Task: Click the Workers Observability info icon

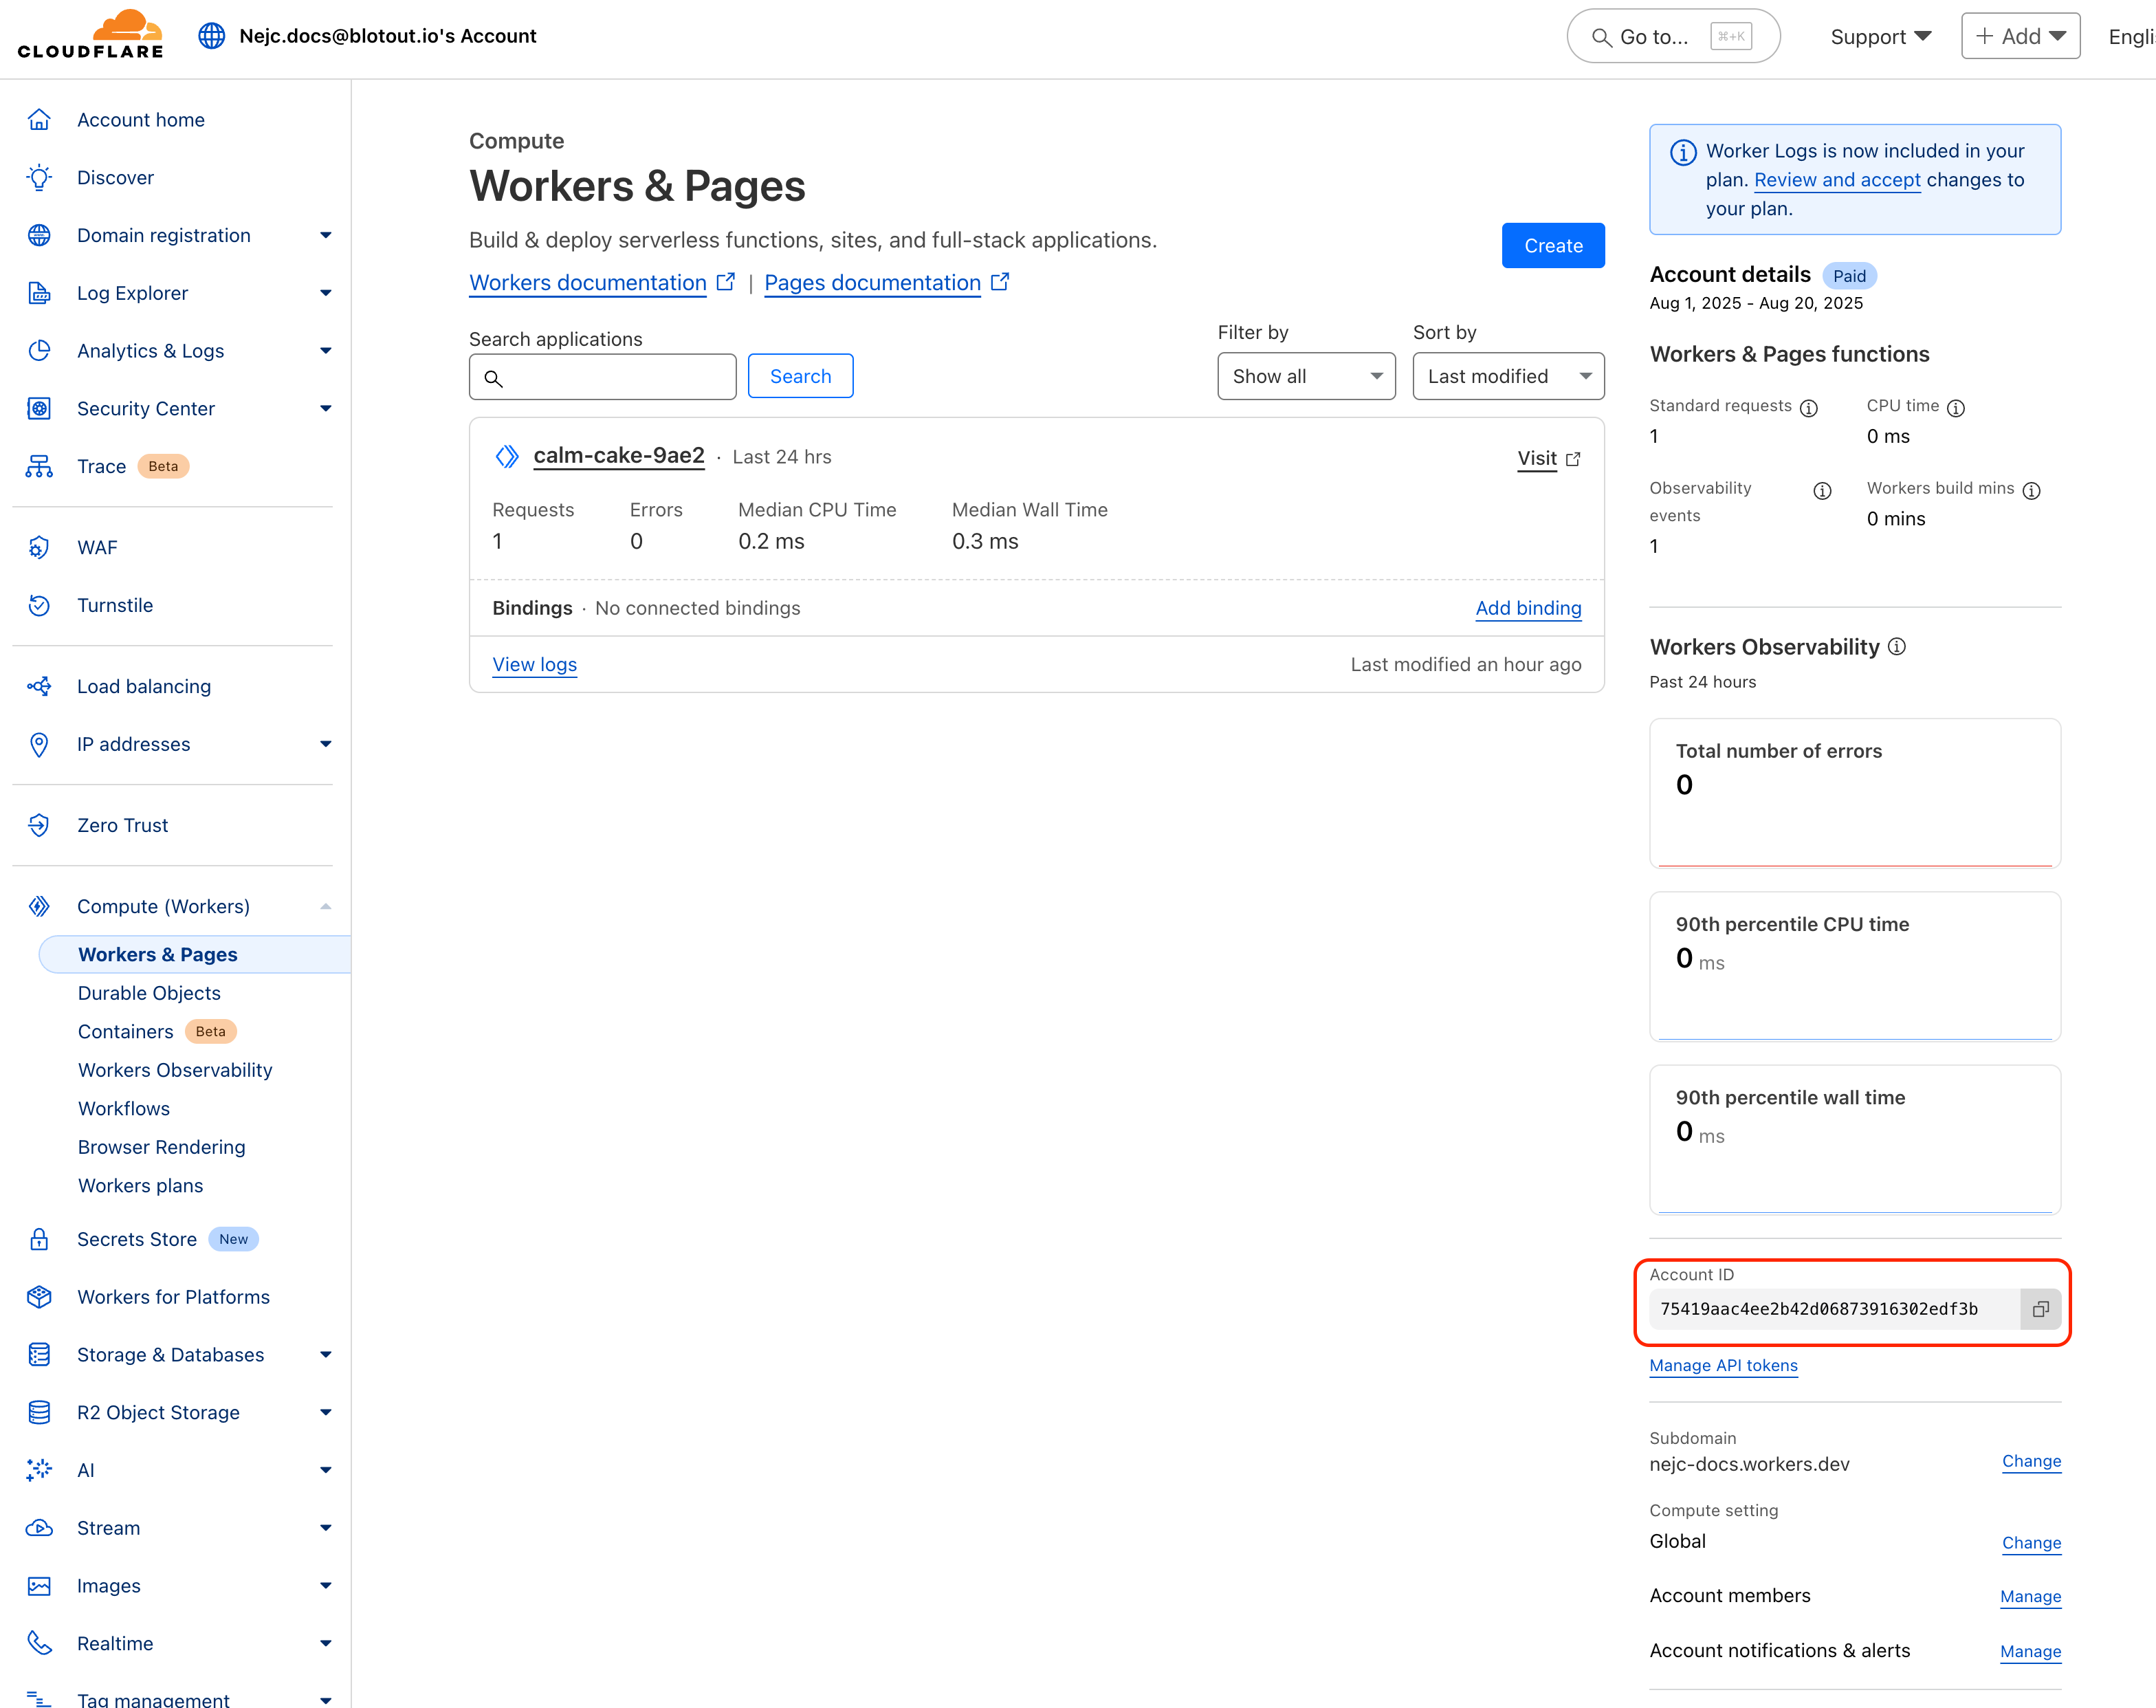Action: pyautogui.click(x=1896, y=647)
